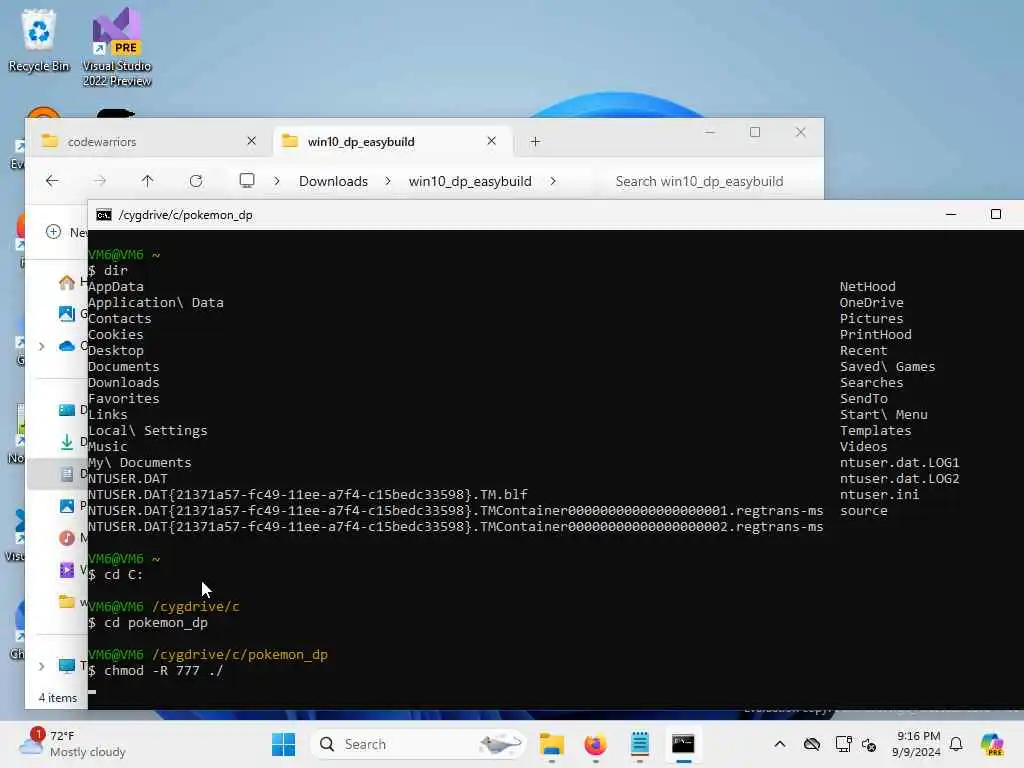Select the OneDrive cloud icon in navigation pane

pos(67,346)
